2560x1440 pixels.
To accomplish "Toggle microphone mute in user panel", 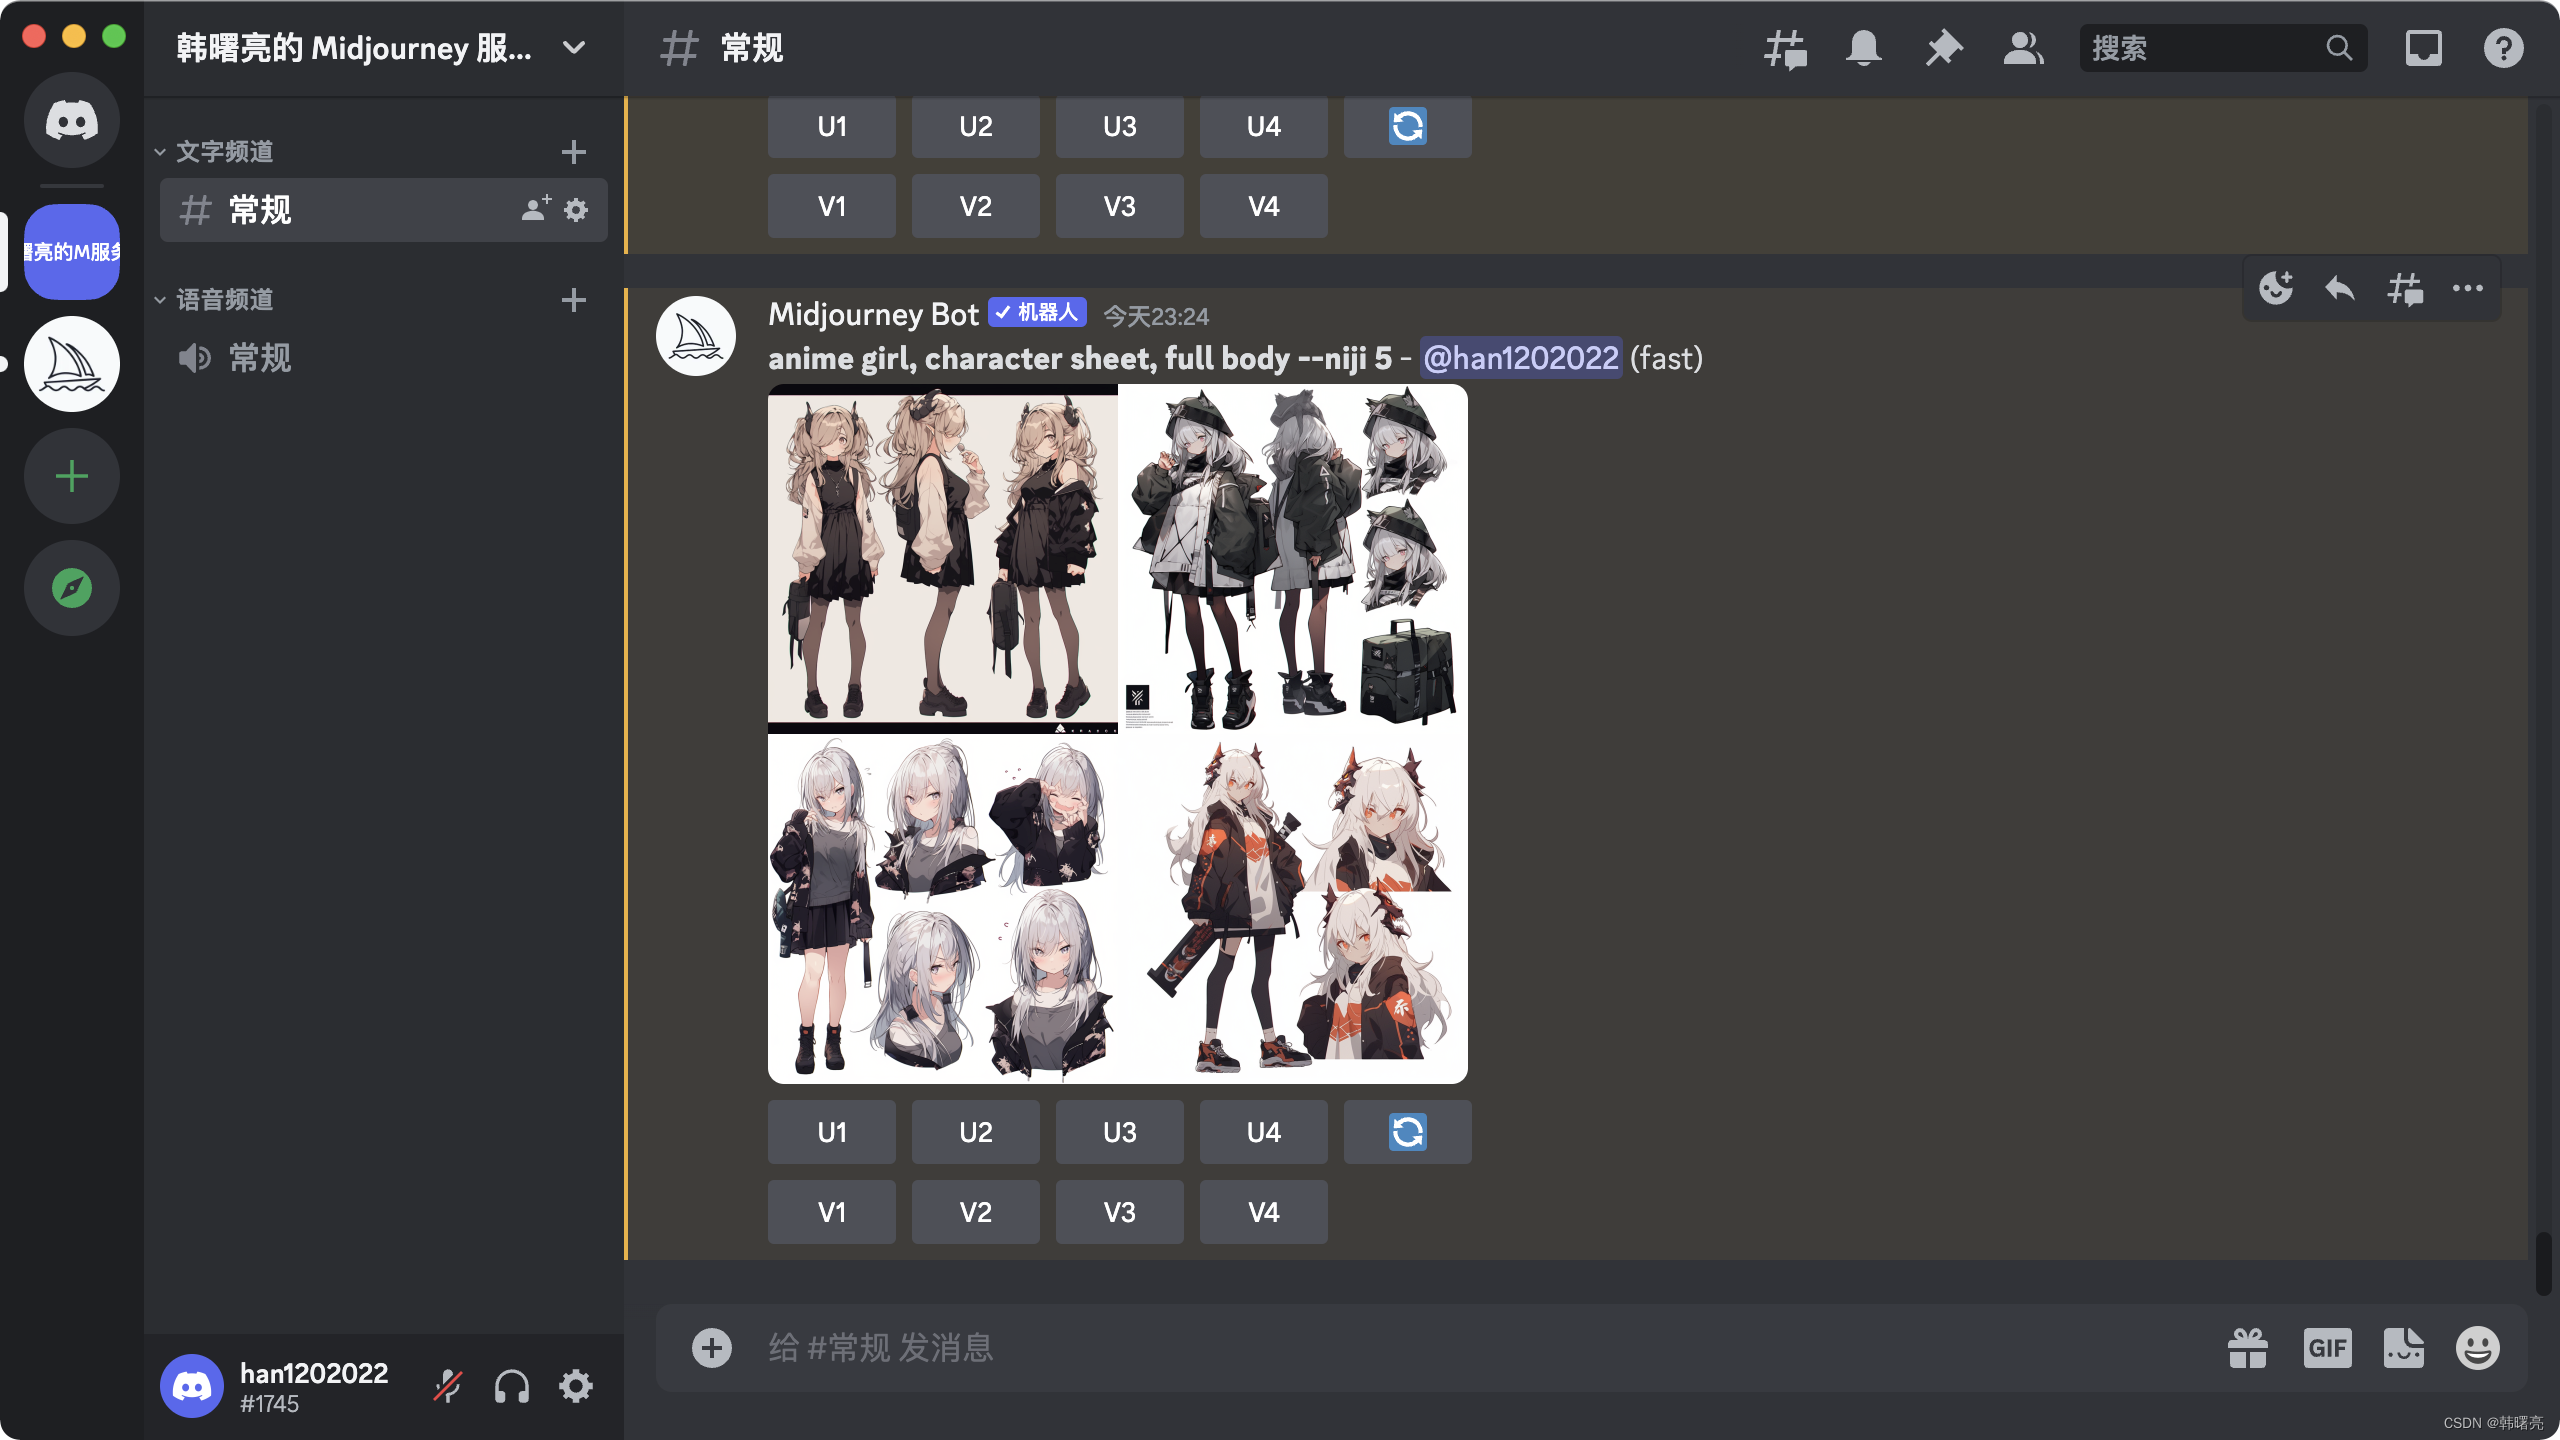I will pos(447,1387).
